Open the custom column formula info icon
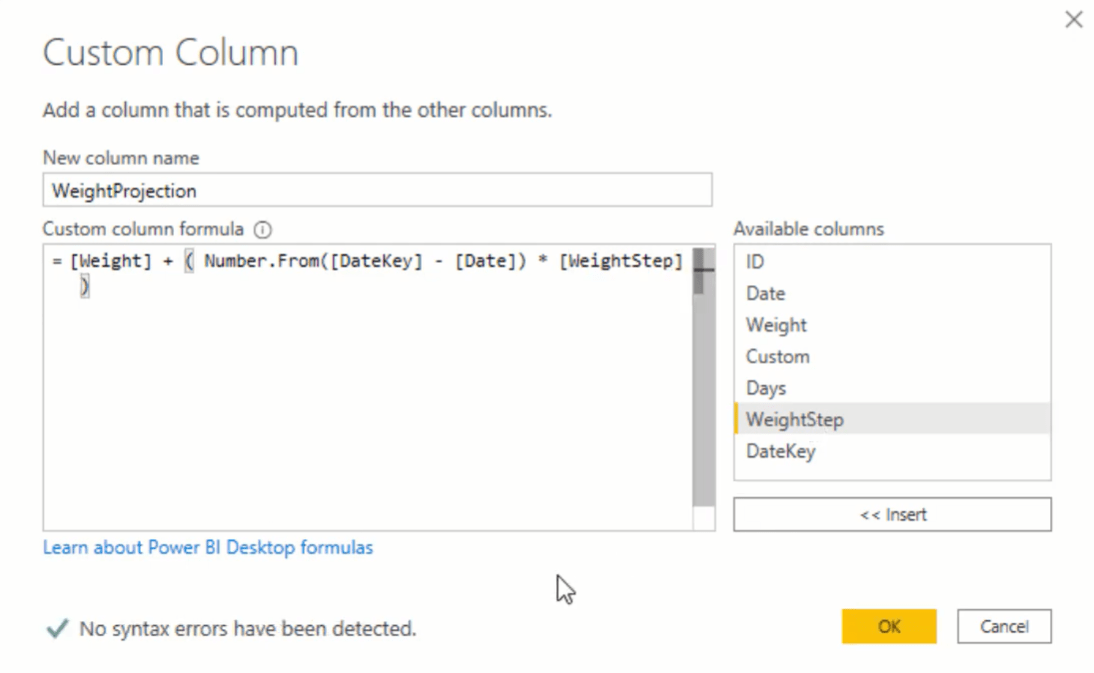The image size is (1094, 673). pyautogui.click(x=263, y=229)
